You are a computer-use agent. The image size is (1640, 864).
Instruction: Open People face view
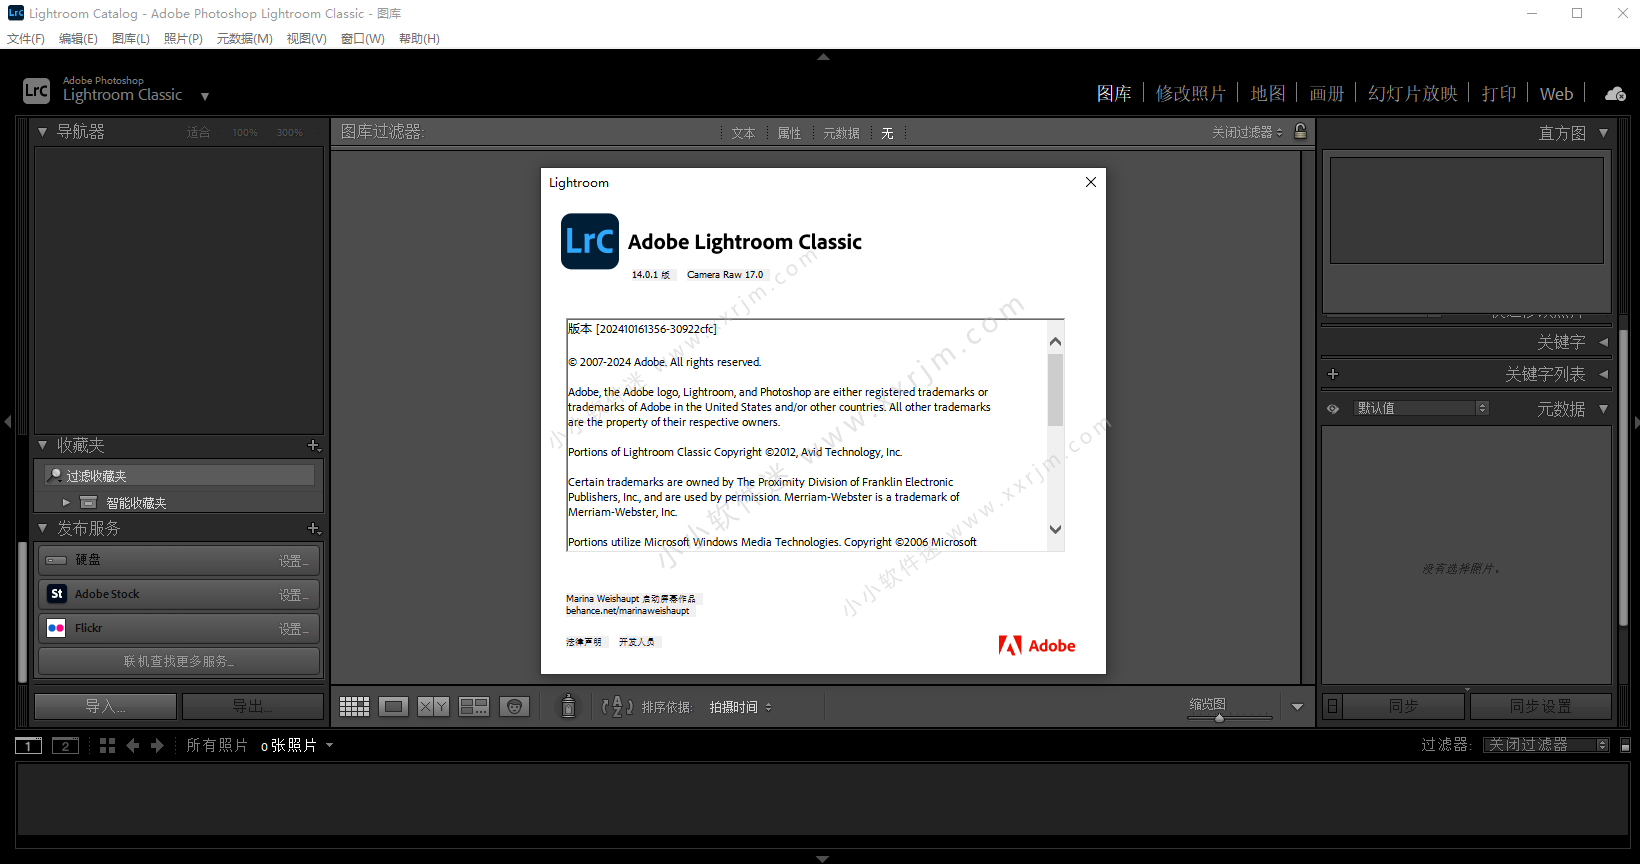click(x=514, y=707)
